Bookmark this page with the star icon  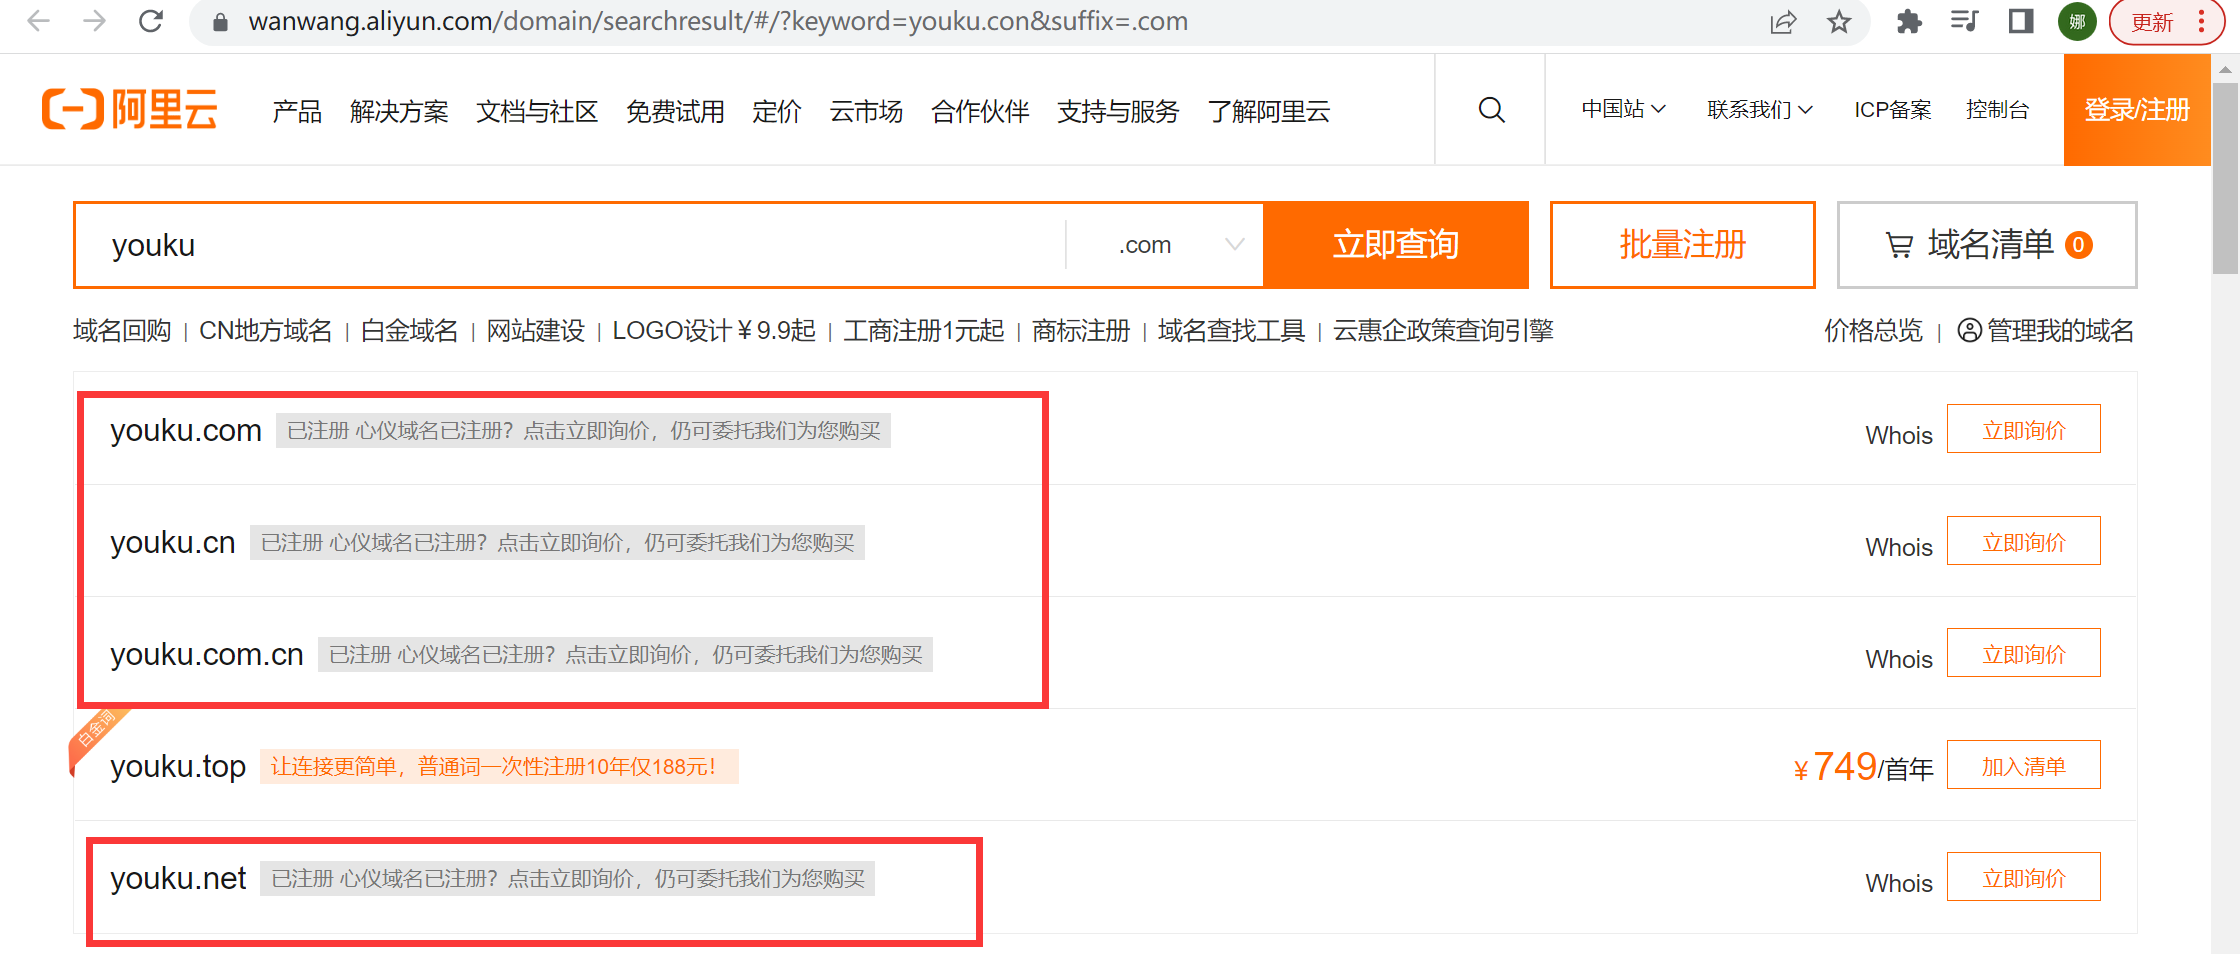click(x=1839, y=22)
